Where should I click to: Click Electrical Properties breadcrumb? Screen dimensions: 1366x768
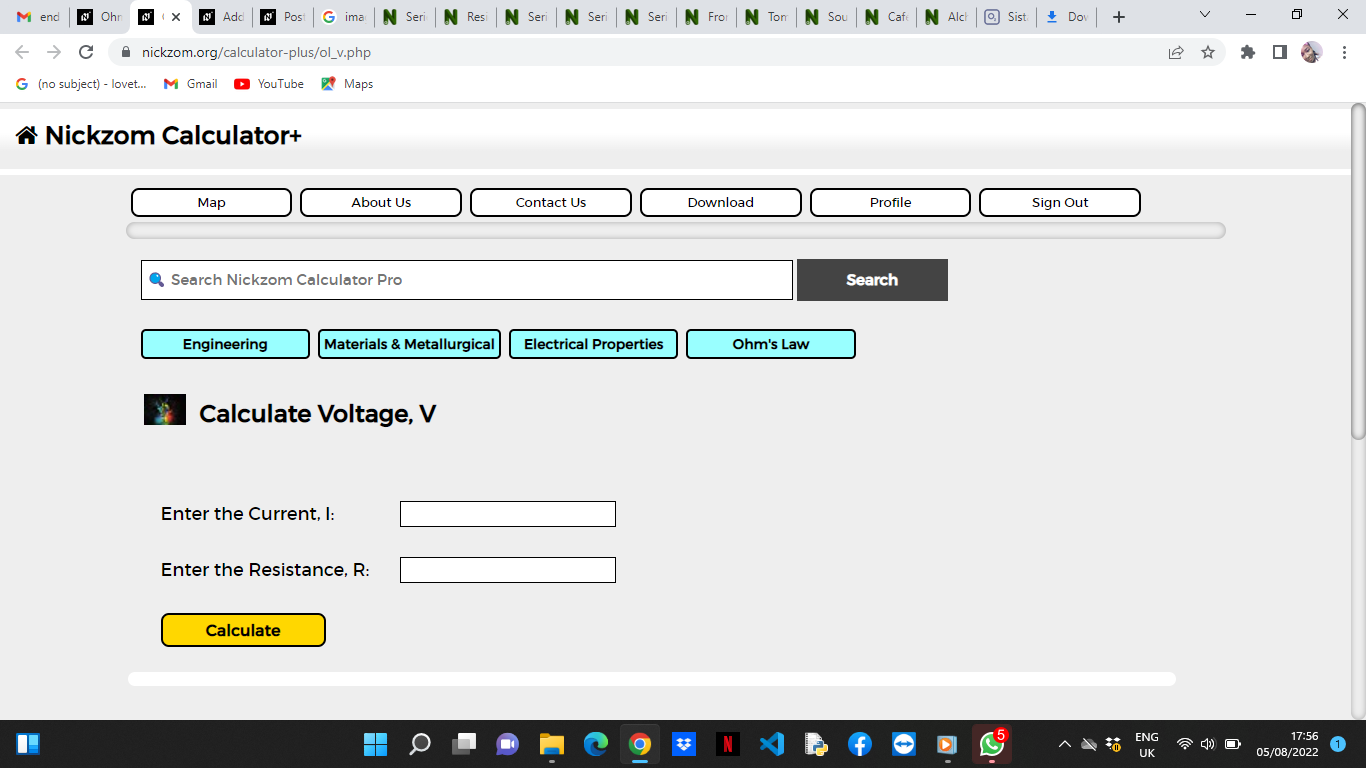pyautogui.click(x=593, y=344)
